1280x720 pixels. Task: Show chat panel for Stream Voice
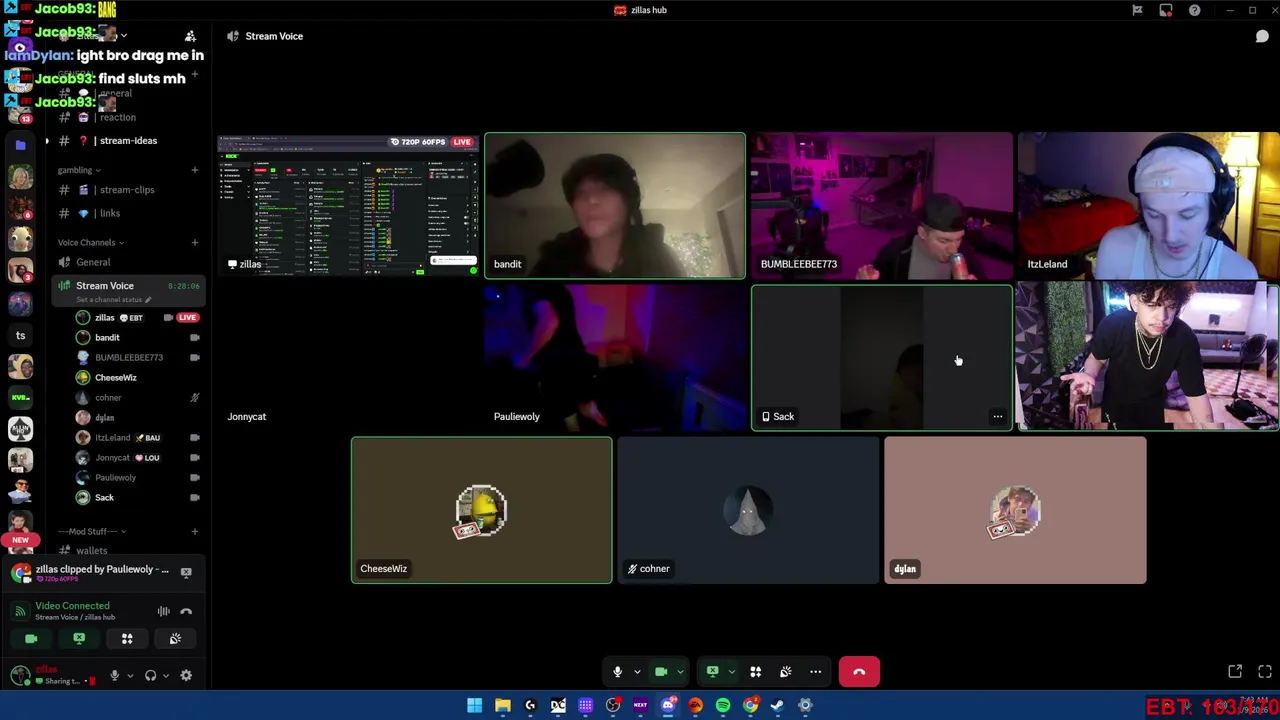point(1262,36)
